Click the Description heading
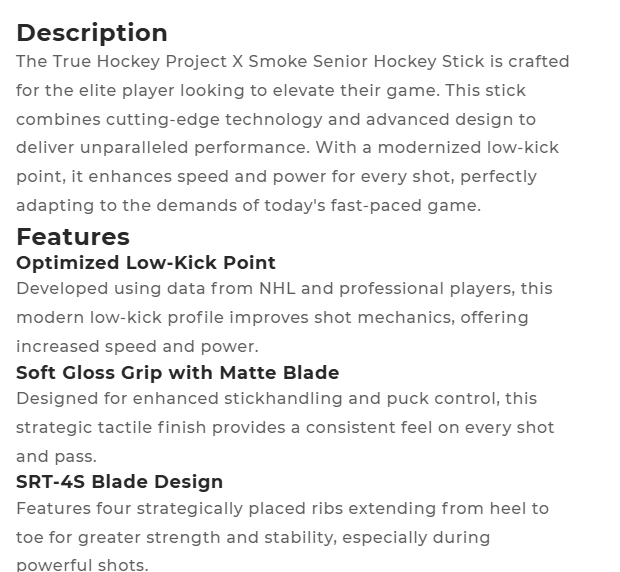 click(92, 33)
